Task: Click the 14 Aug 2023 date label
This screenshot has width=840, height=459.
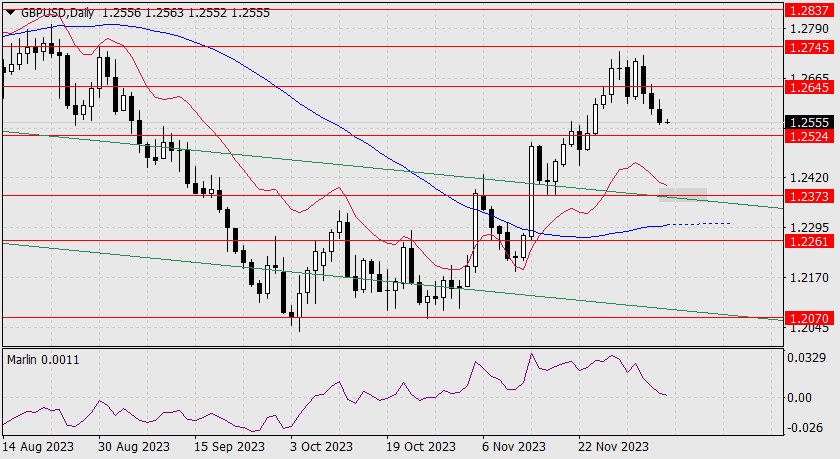Action: point(39,447)
